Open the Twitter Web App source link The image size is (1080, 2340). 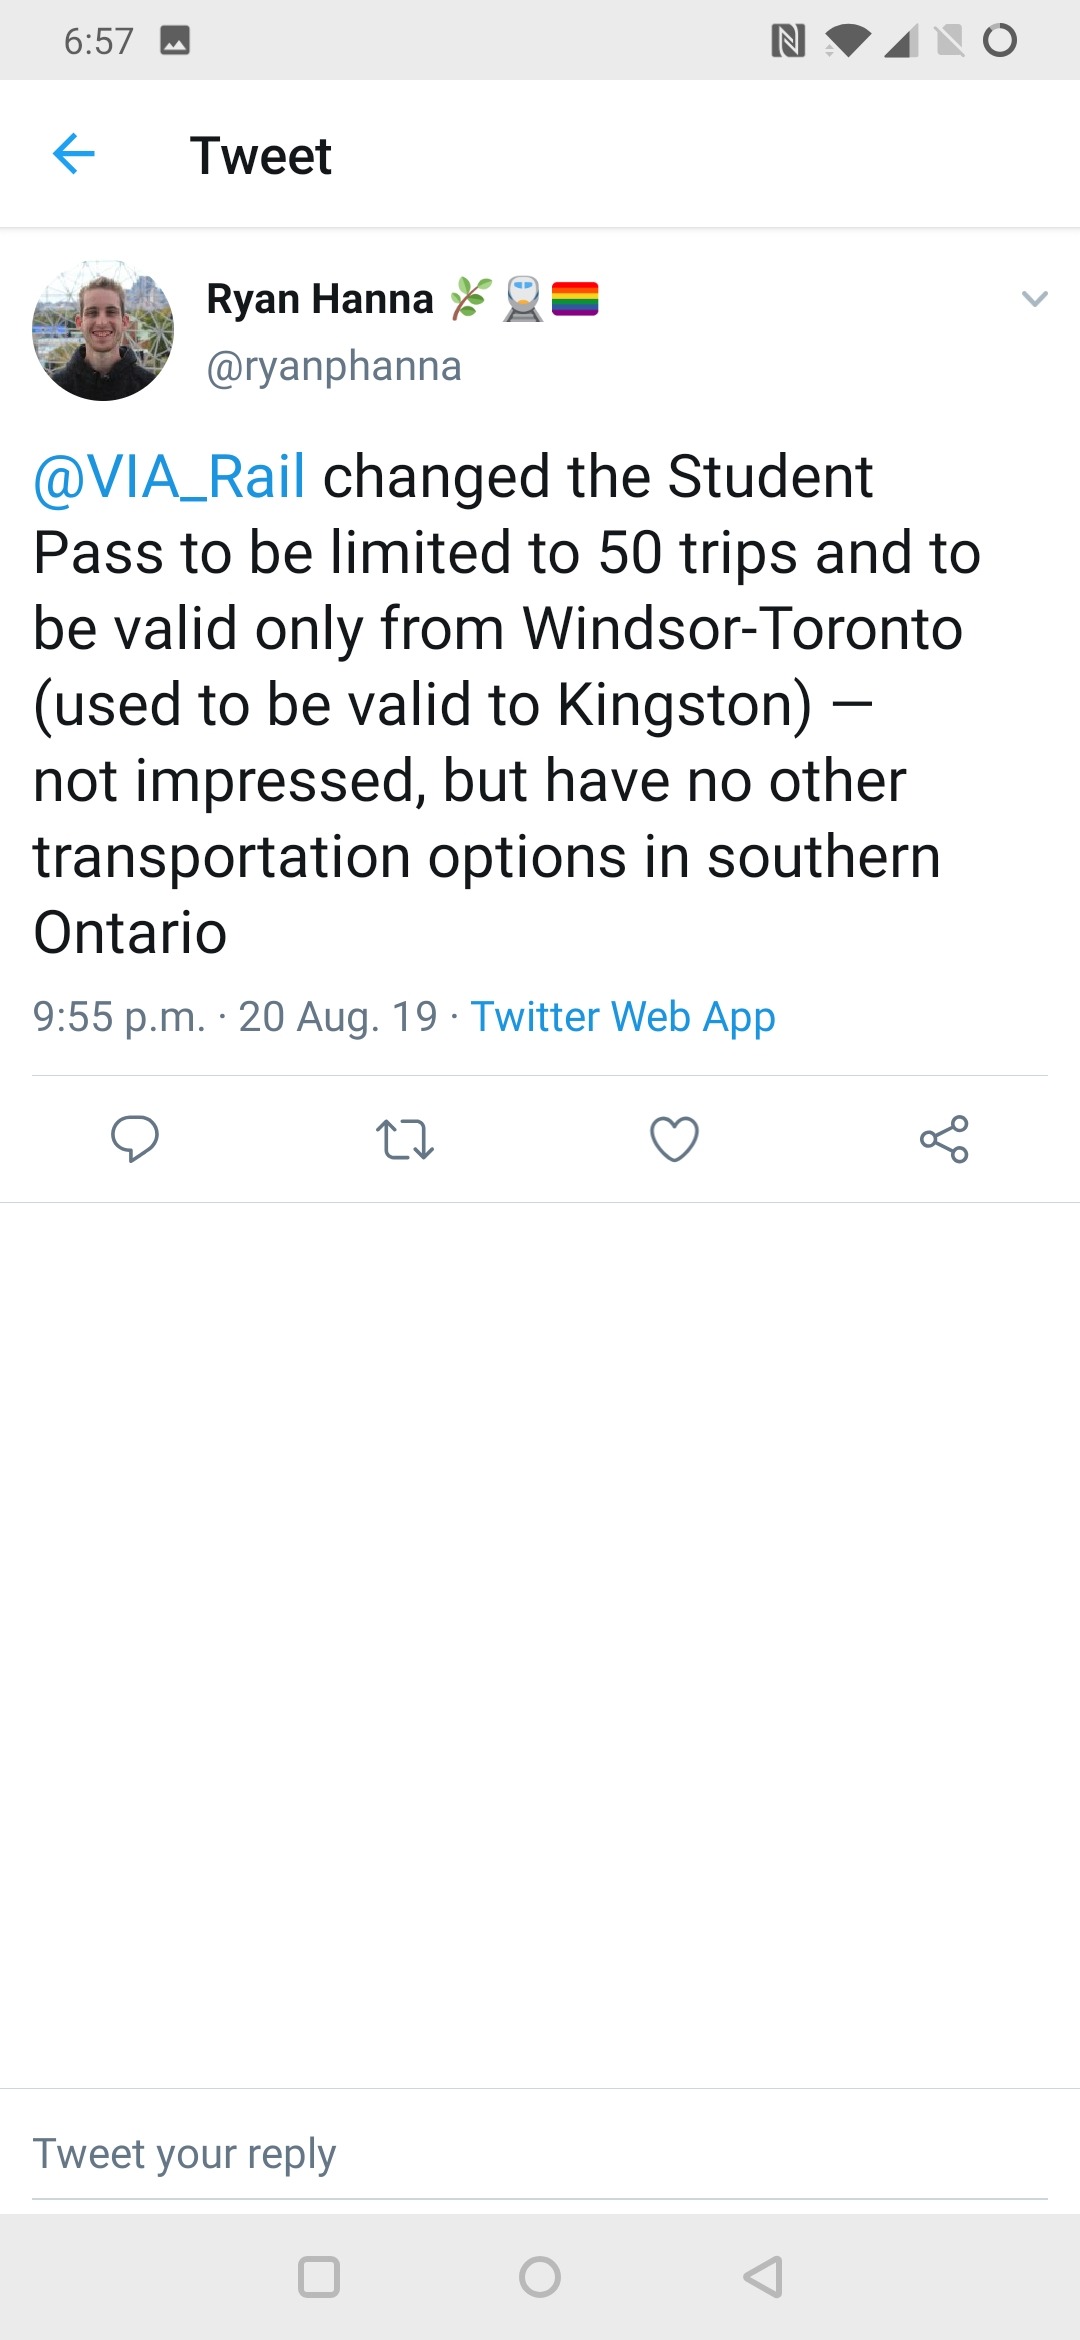coord(623,1017)
